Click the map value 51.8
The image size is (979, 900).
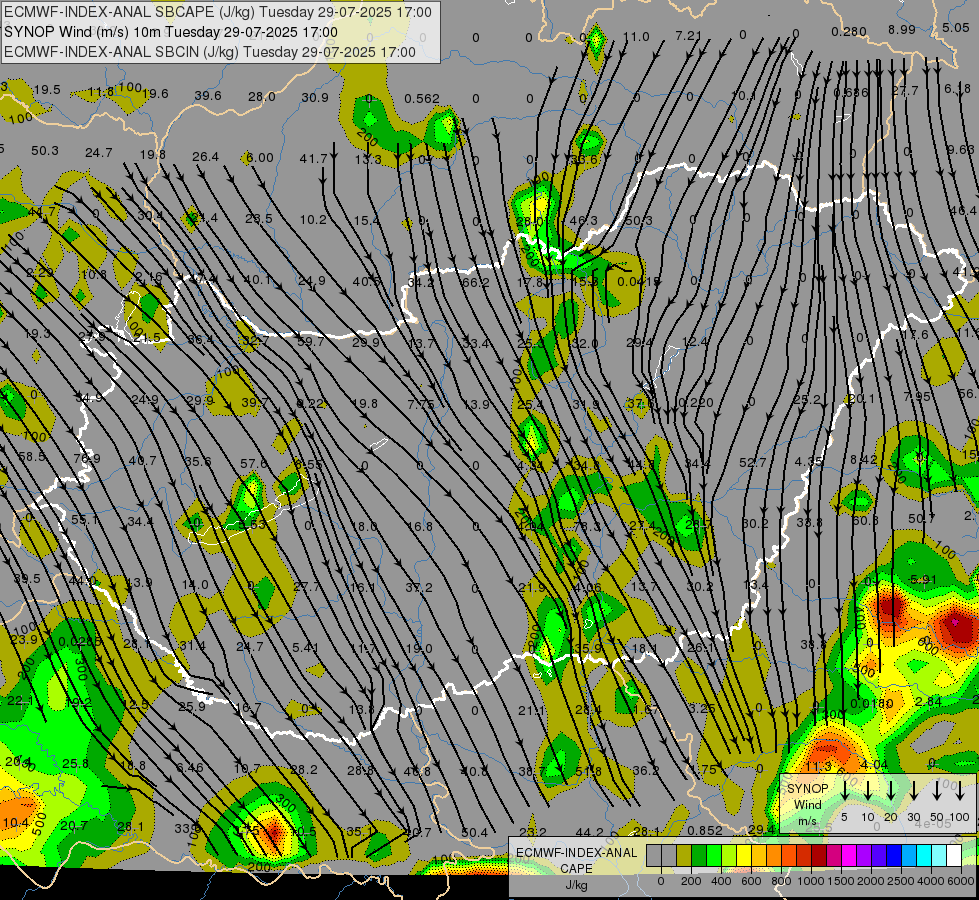click(x=588, y=771)
